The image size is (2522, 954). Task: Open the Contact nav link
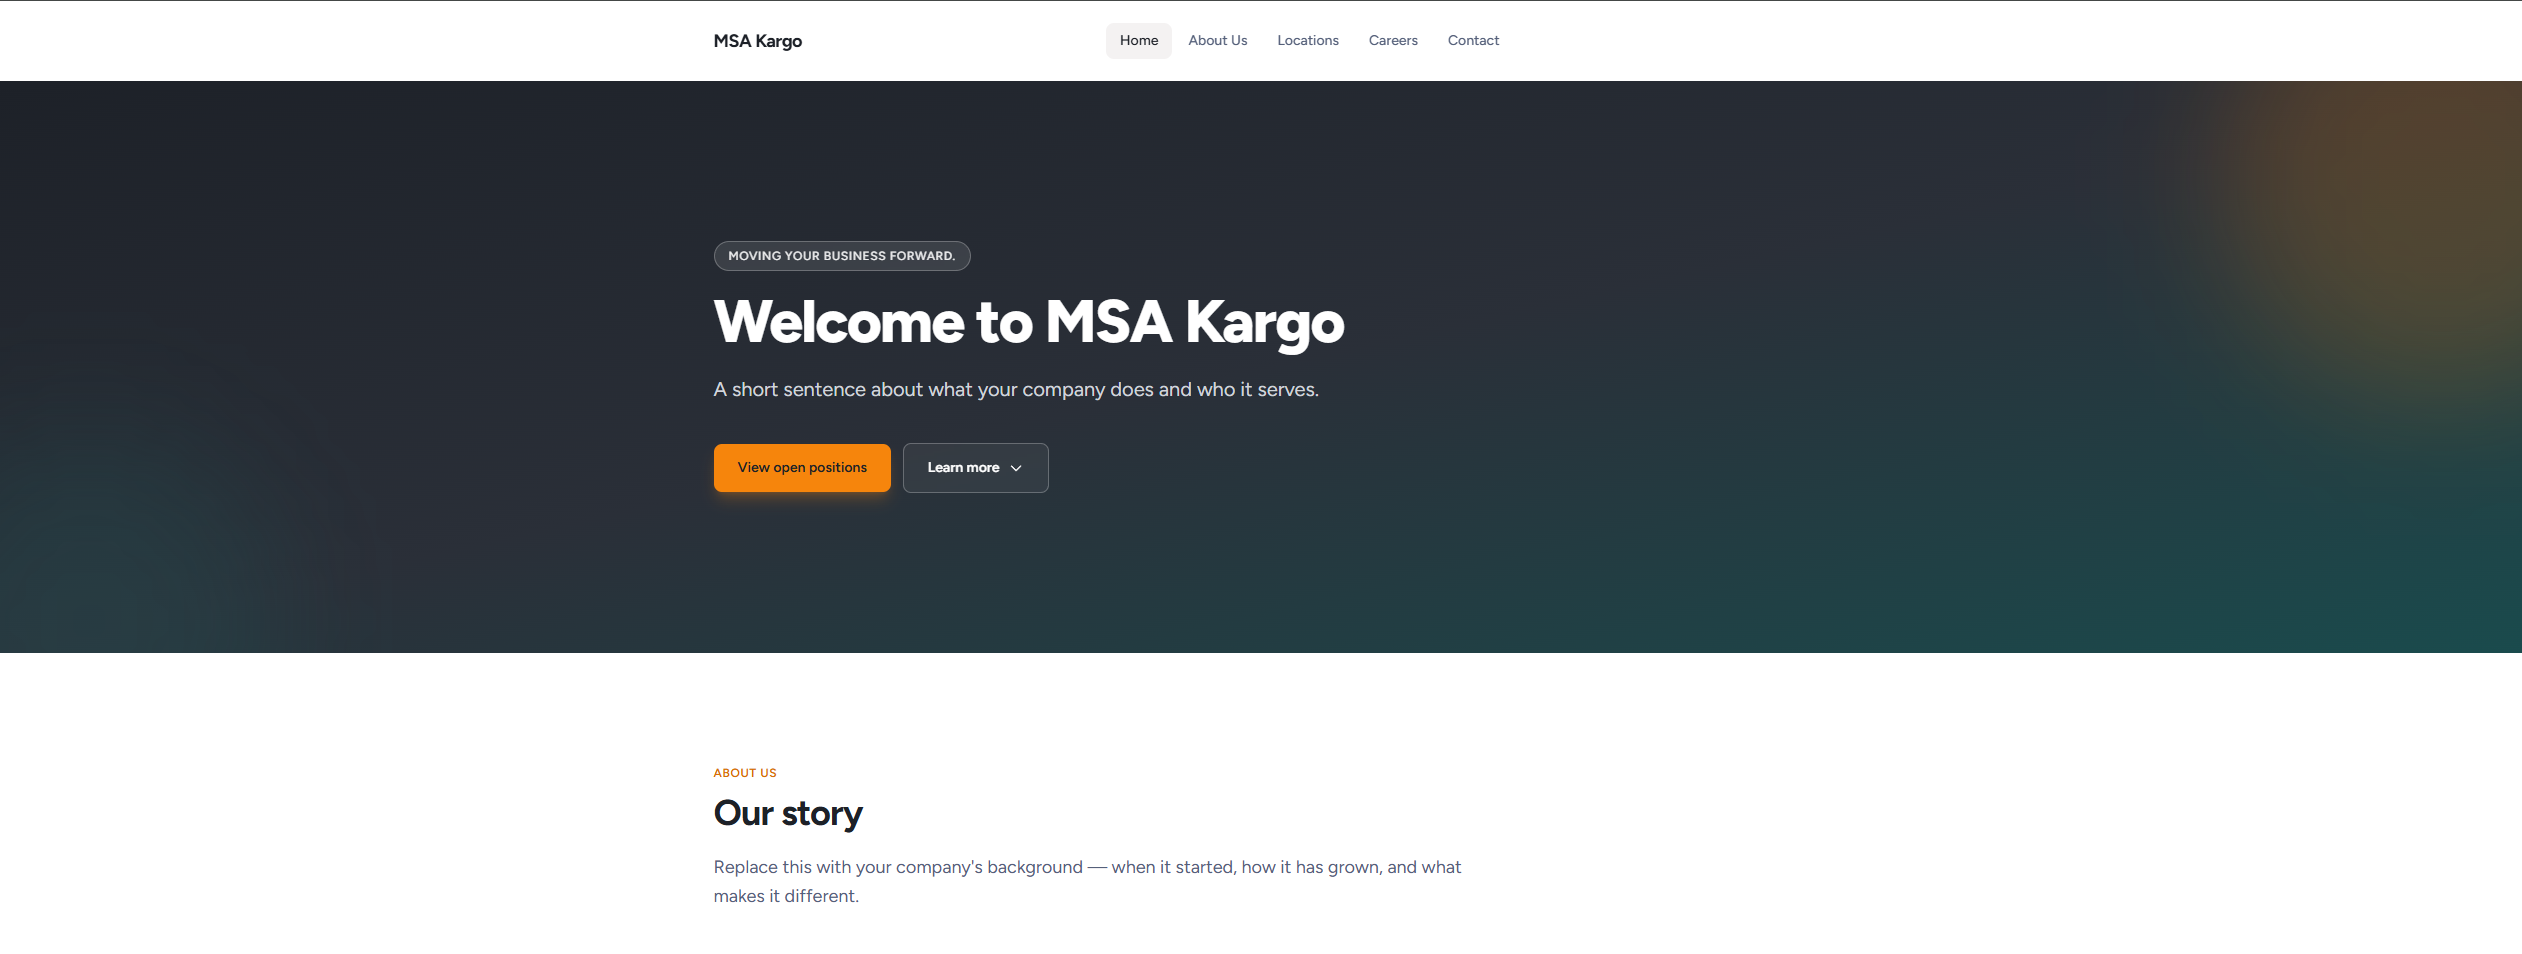point(1473,41)
